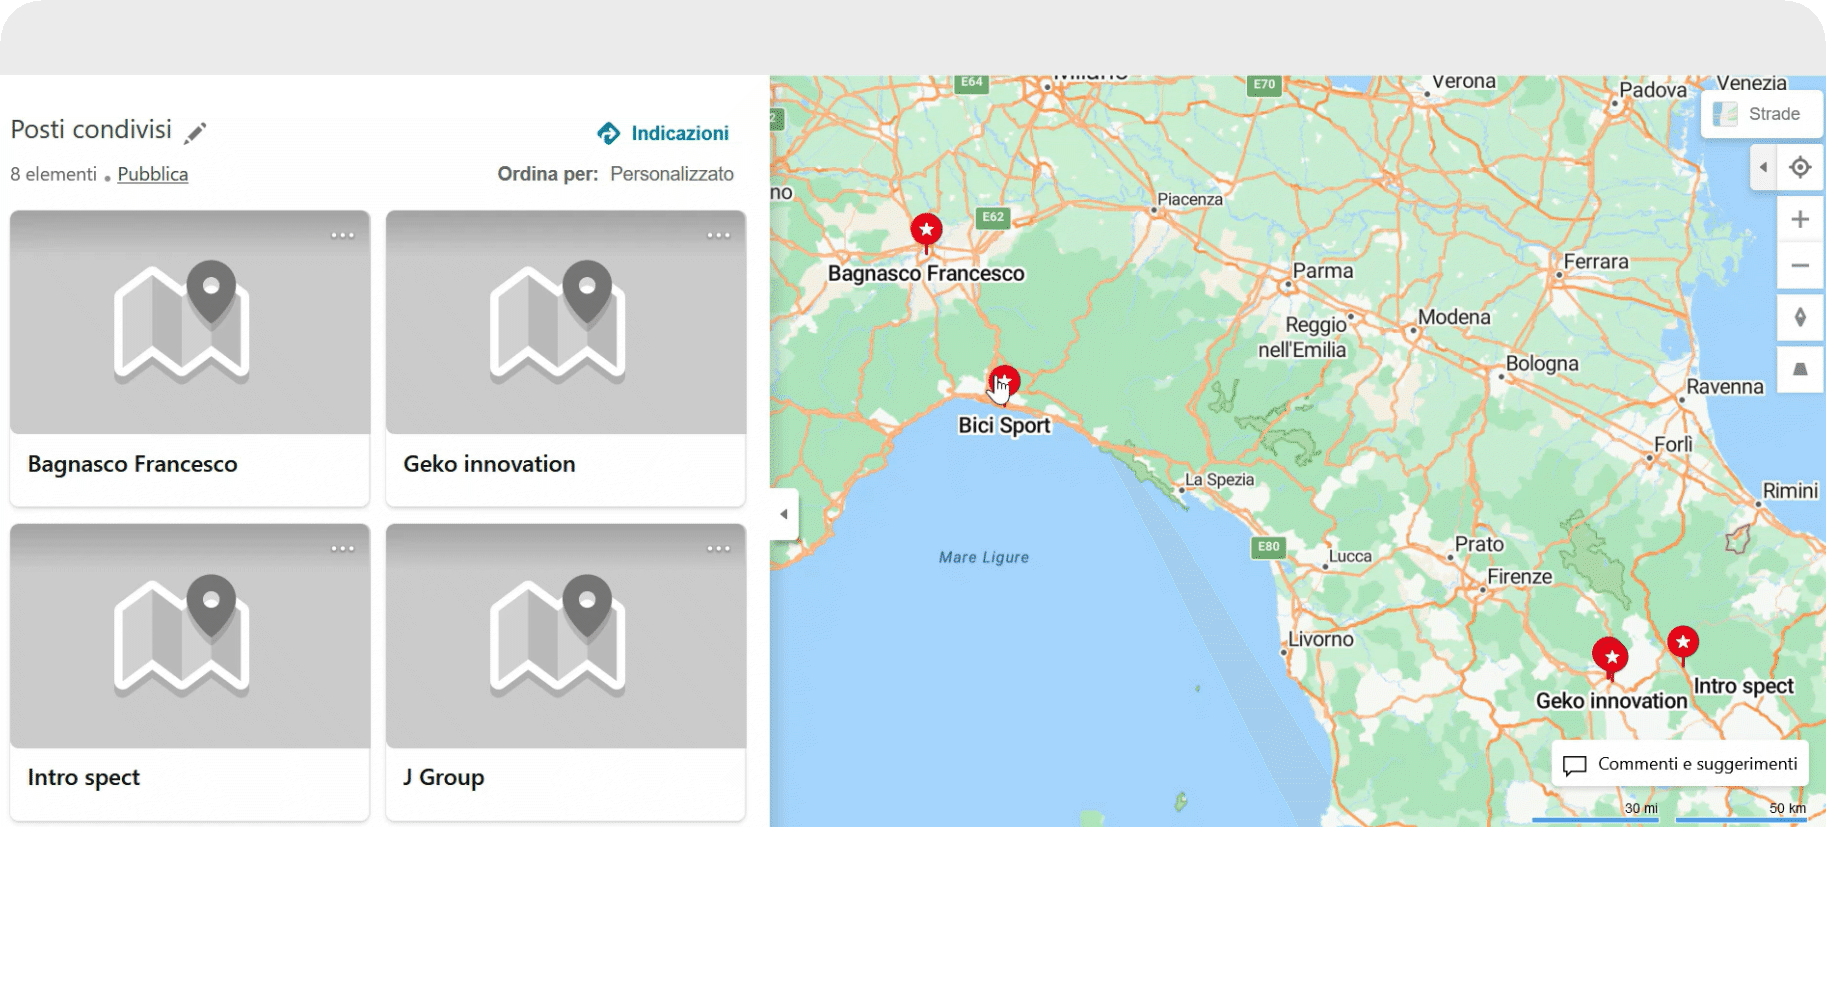Screen dimensions: 1826x1000
Task: Select the Intro spect map pin
Action: 1683,642
